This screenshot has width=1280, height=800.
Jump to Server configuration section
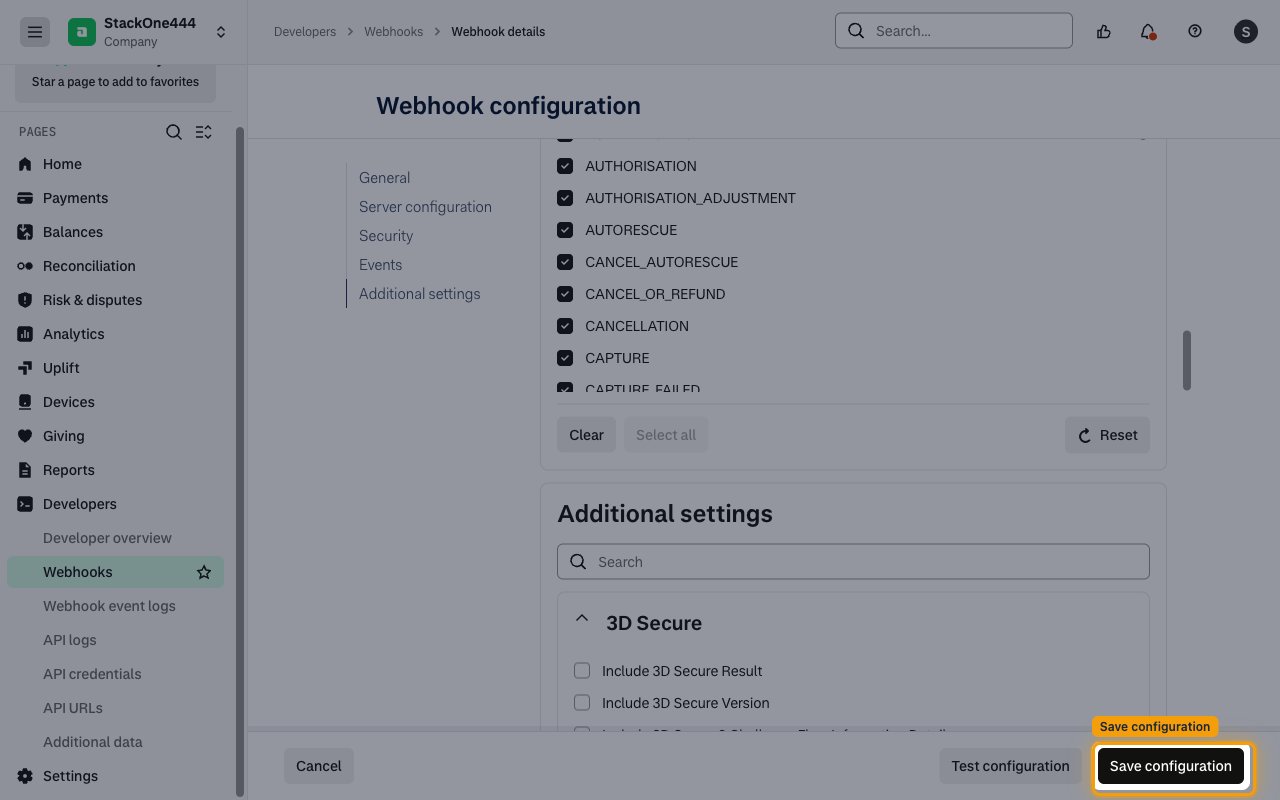click(x=425, y=207)
